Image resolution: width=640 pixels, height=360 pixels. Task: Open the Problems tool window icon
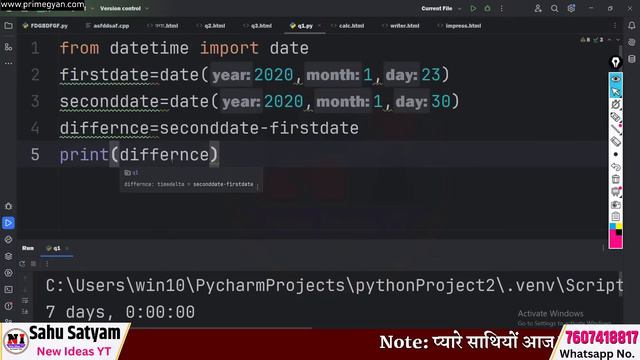[x=8, y=306]
